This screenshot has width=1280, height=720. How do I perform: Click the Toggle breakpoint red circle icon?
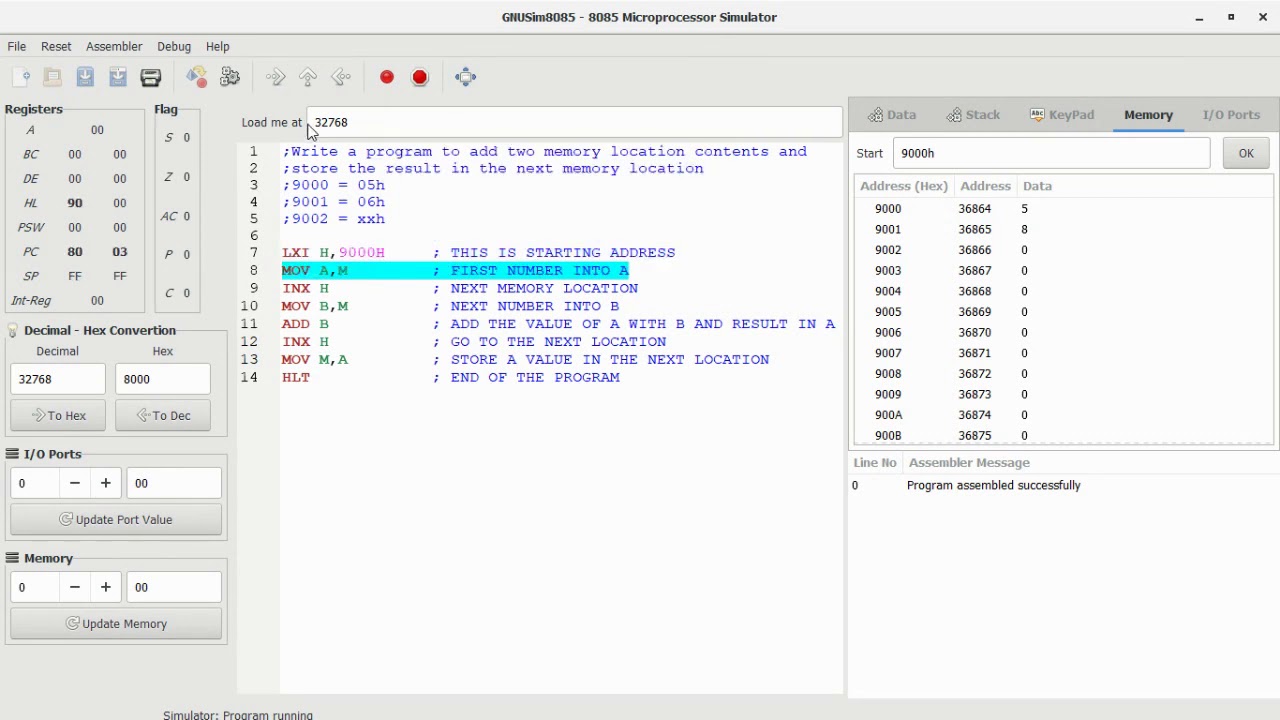point(387,77)
